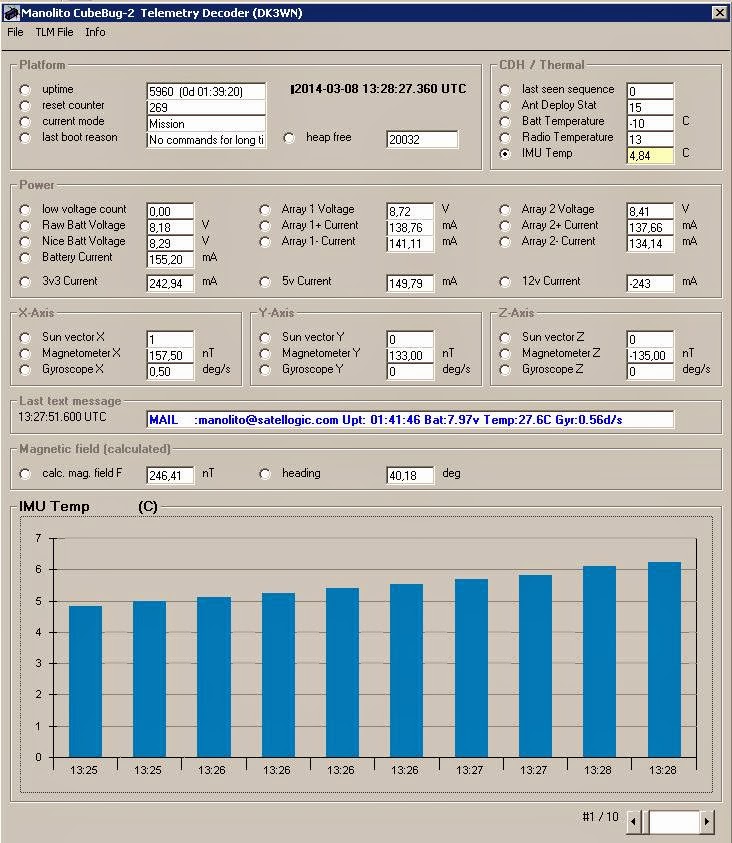Select the uptime radio button
This screenshot has width=732, height=843.
click(x=25, y=90)
